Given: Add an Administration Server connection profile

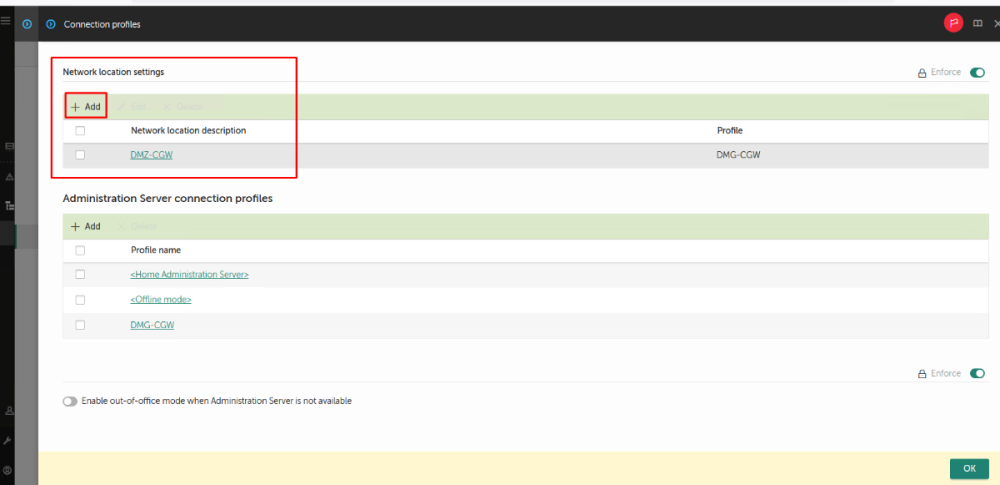Looking at the screenshot, I should 86,227.
